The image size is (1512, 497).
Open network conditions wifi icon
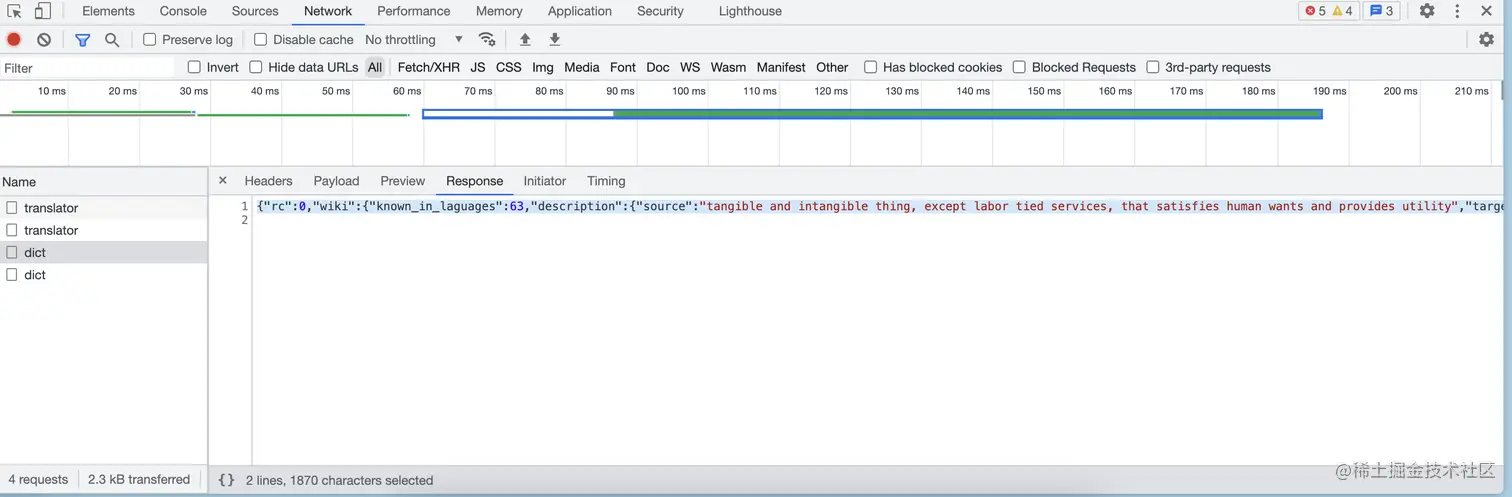tap(487, 39)
